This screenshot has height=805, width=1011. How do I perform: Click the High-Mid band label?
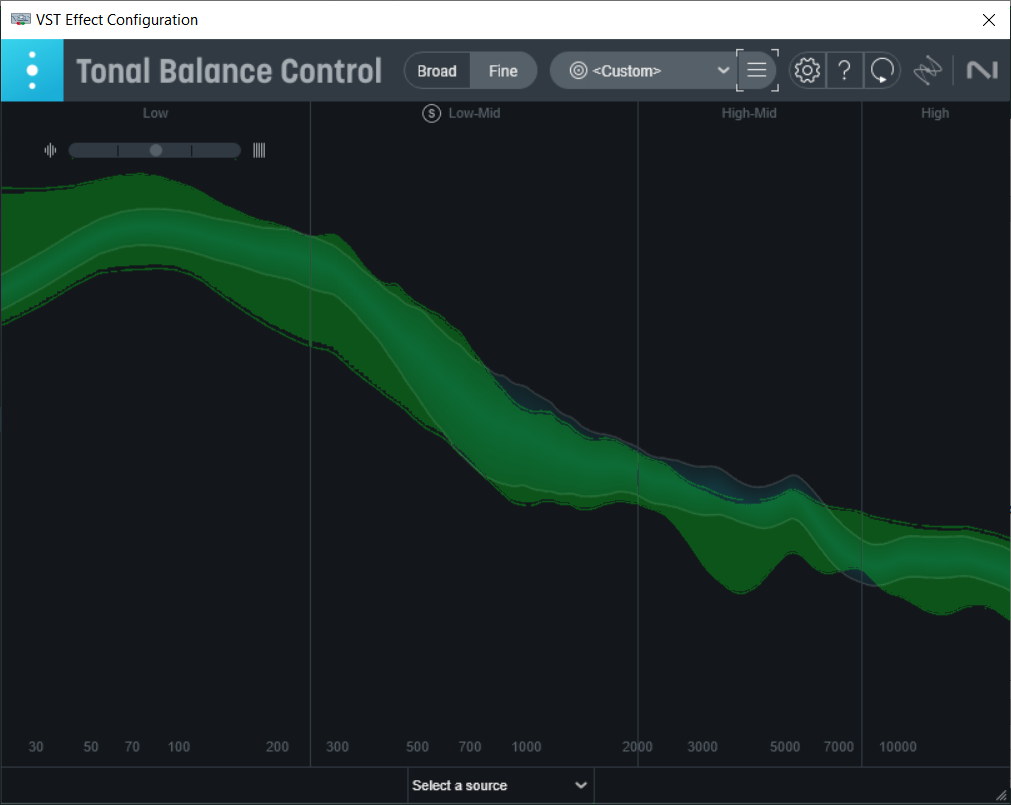tap(749, 113)
